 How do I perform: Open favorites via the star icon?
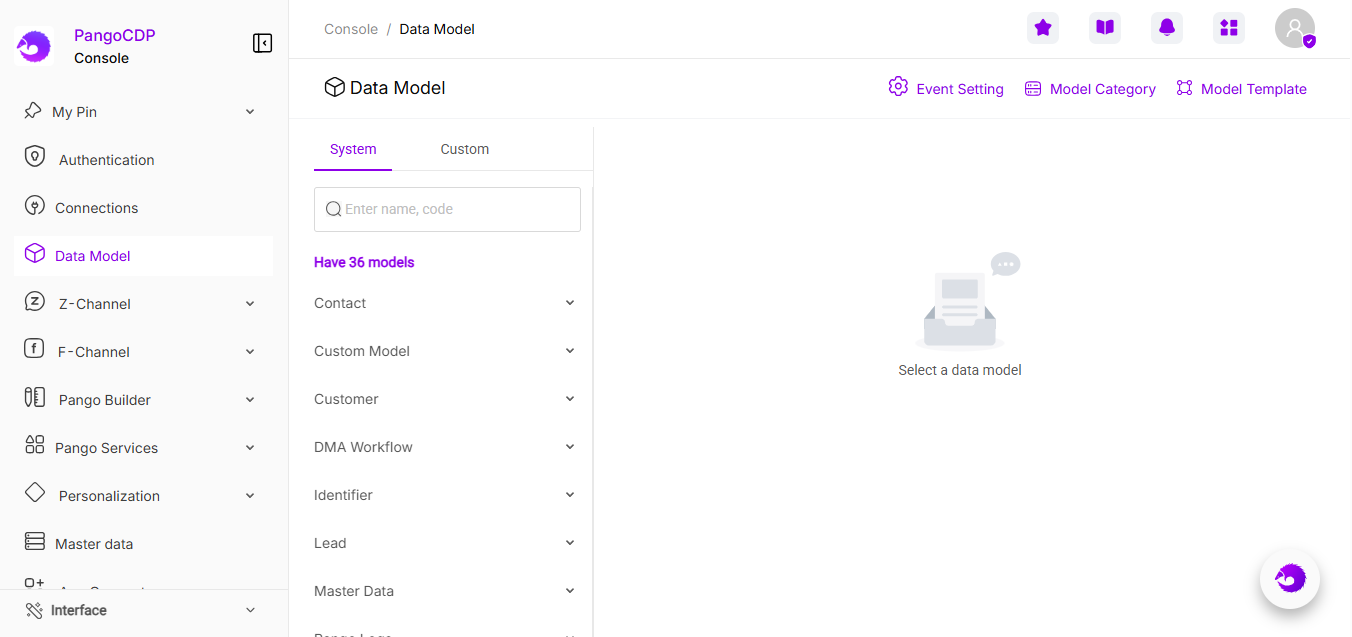[x=1043, y=28]
